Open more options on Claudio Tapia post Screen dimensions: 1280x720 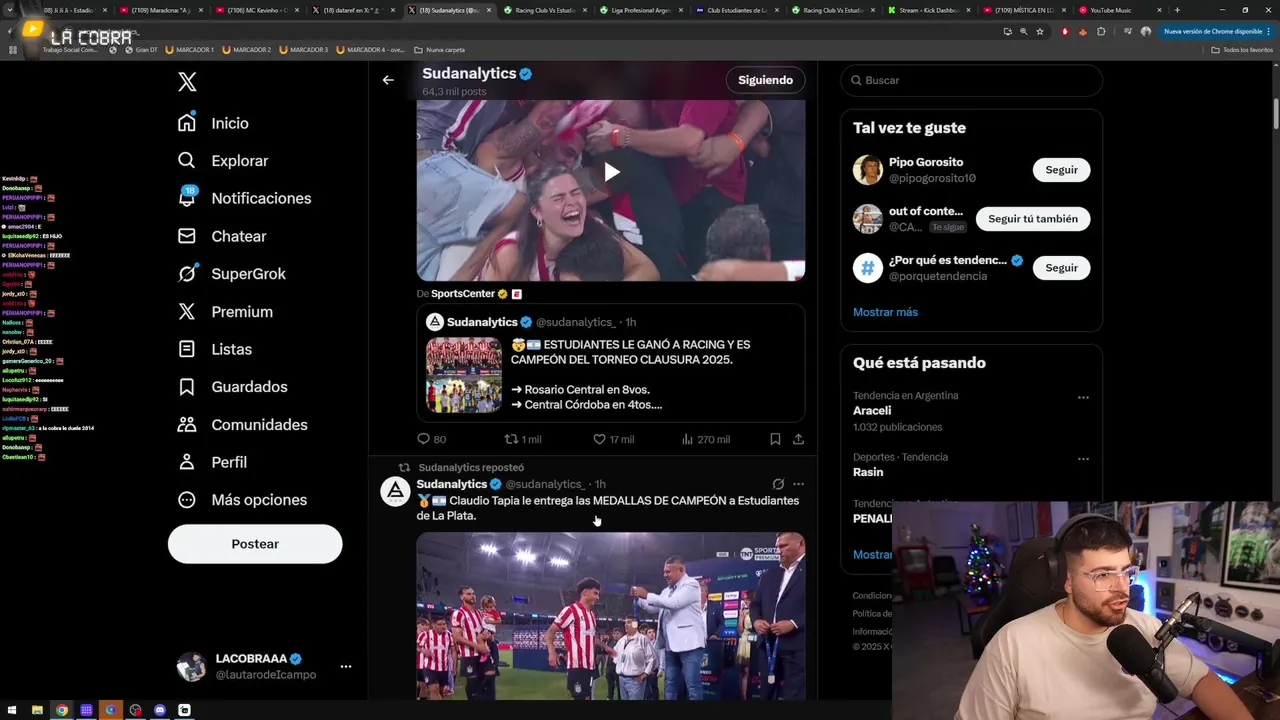[798, 484]
